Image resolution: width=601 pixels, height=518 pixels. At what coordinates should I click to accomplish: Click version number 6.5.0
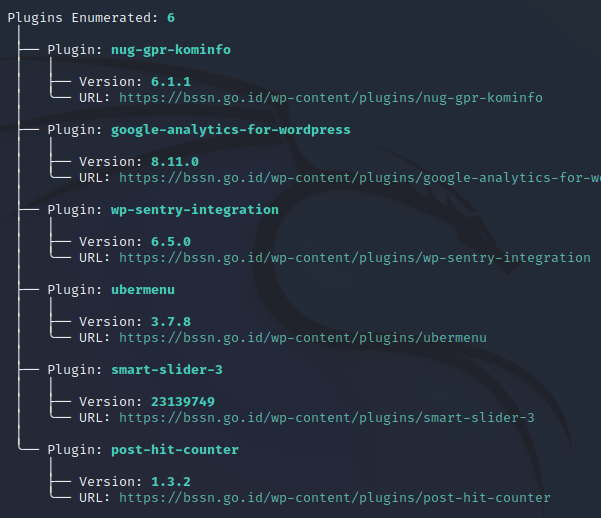(171, 242)
